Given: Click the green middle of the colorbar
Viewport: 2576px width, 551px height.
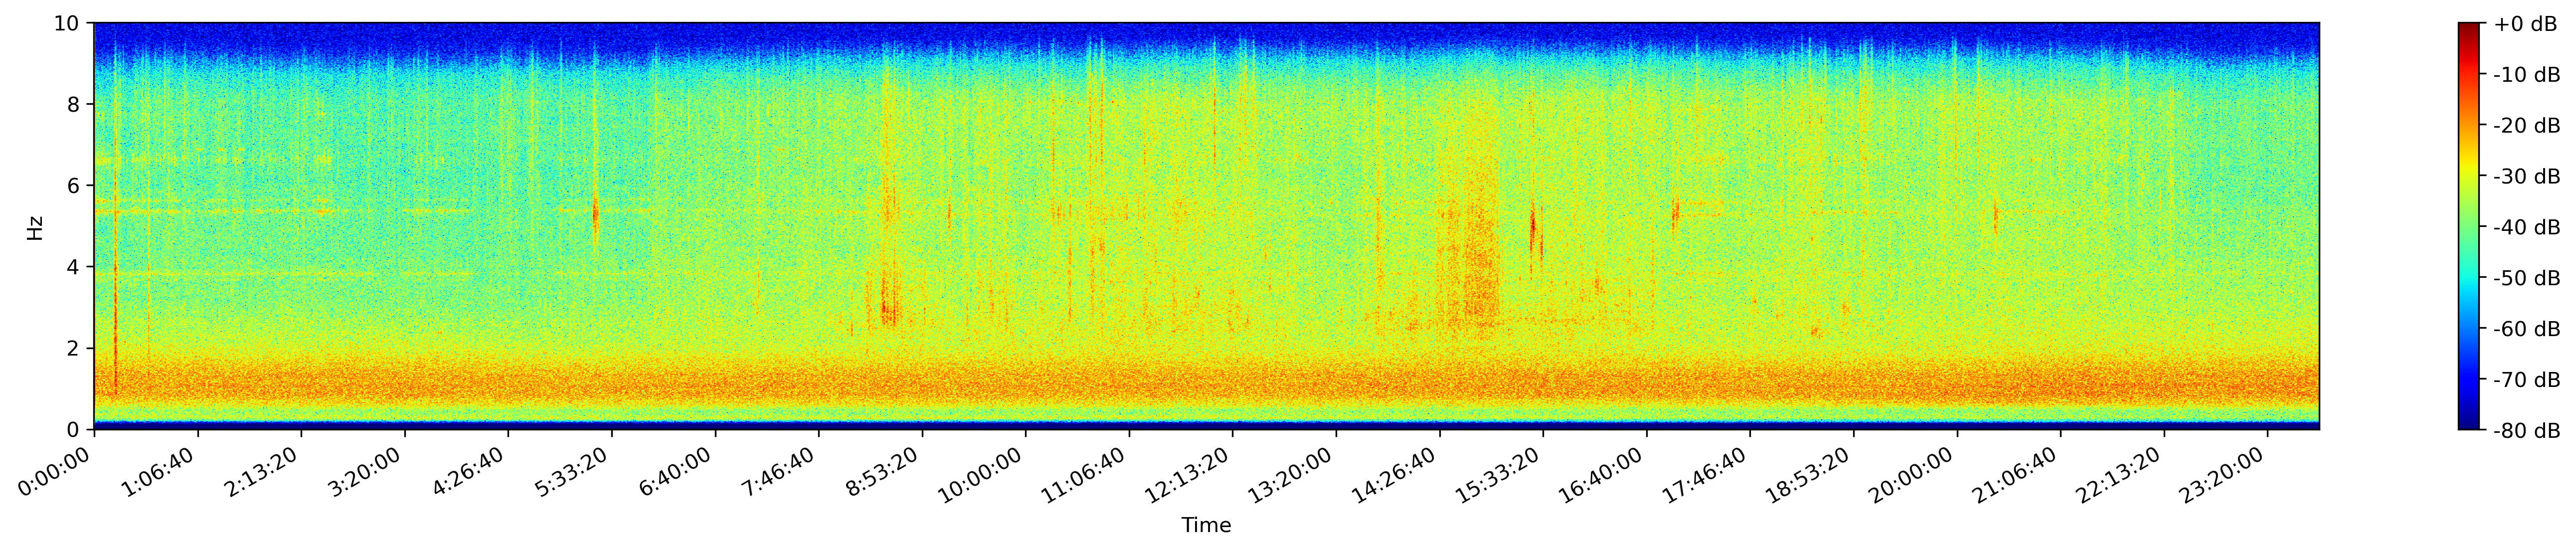Looking at the screenshot, I should (2469, 226).
